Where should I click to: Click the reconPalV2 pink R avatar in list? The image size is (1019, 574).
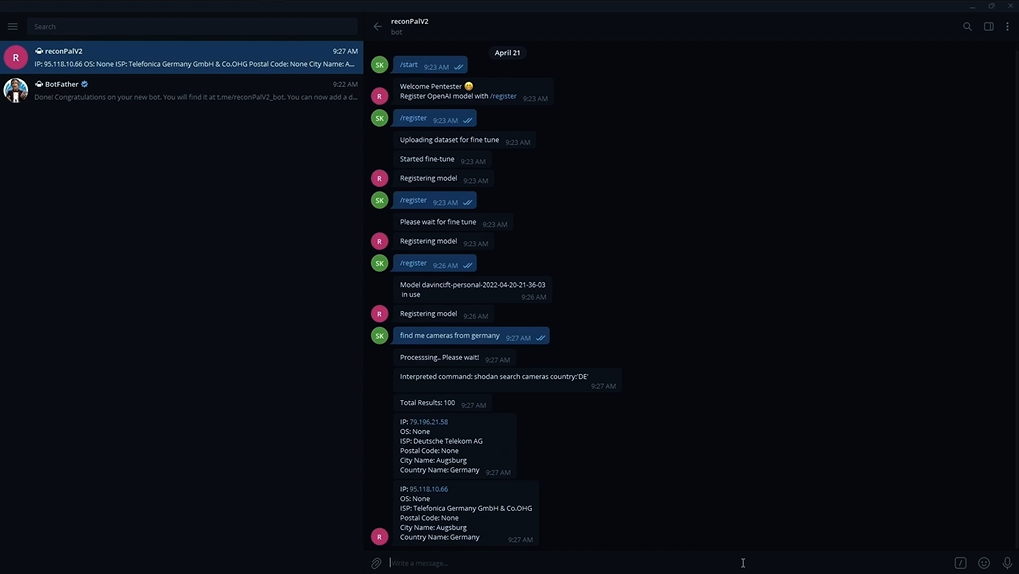coord(16,57)
